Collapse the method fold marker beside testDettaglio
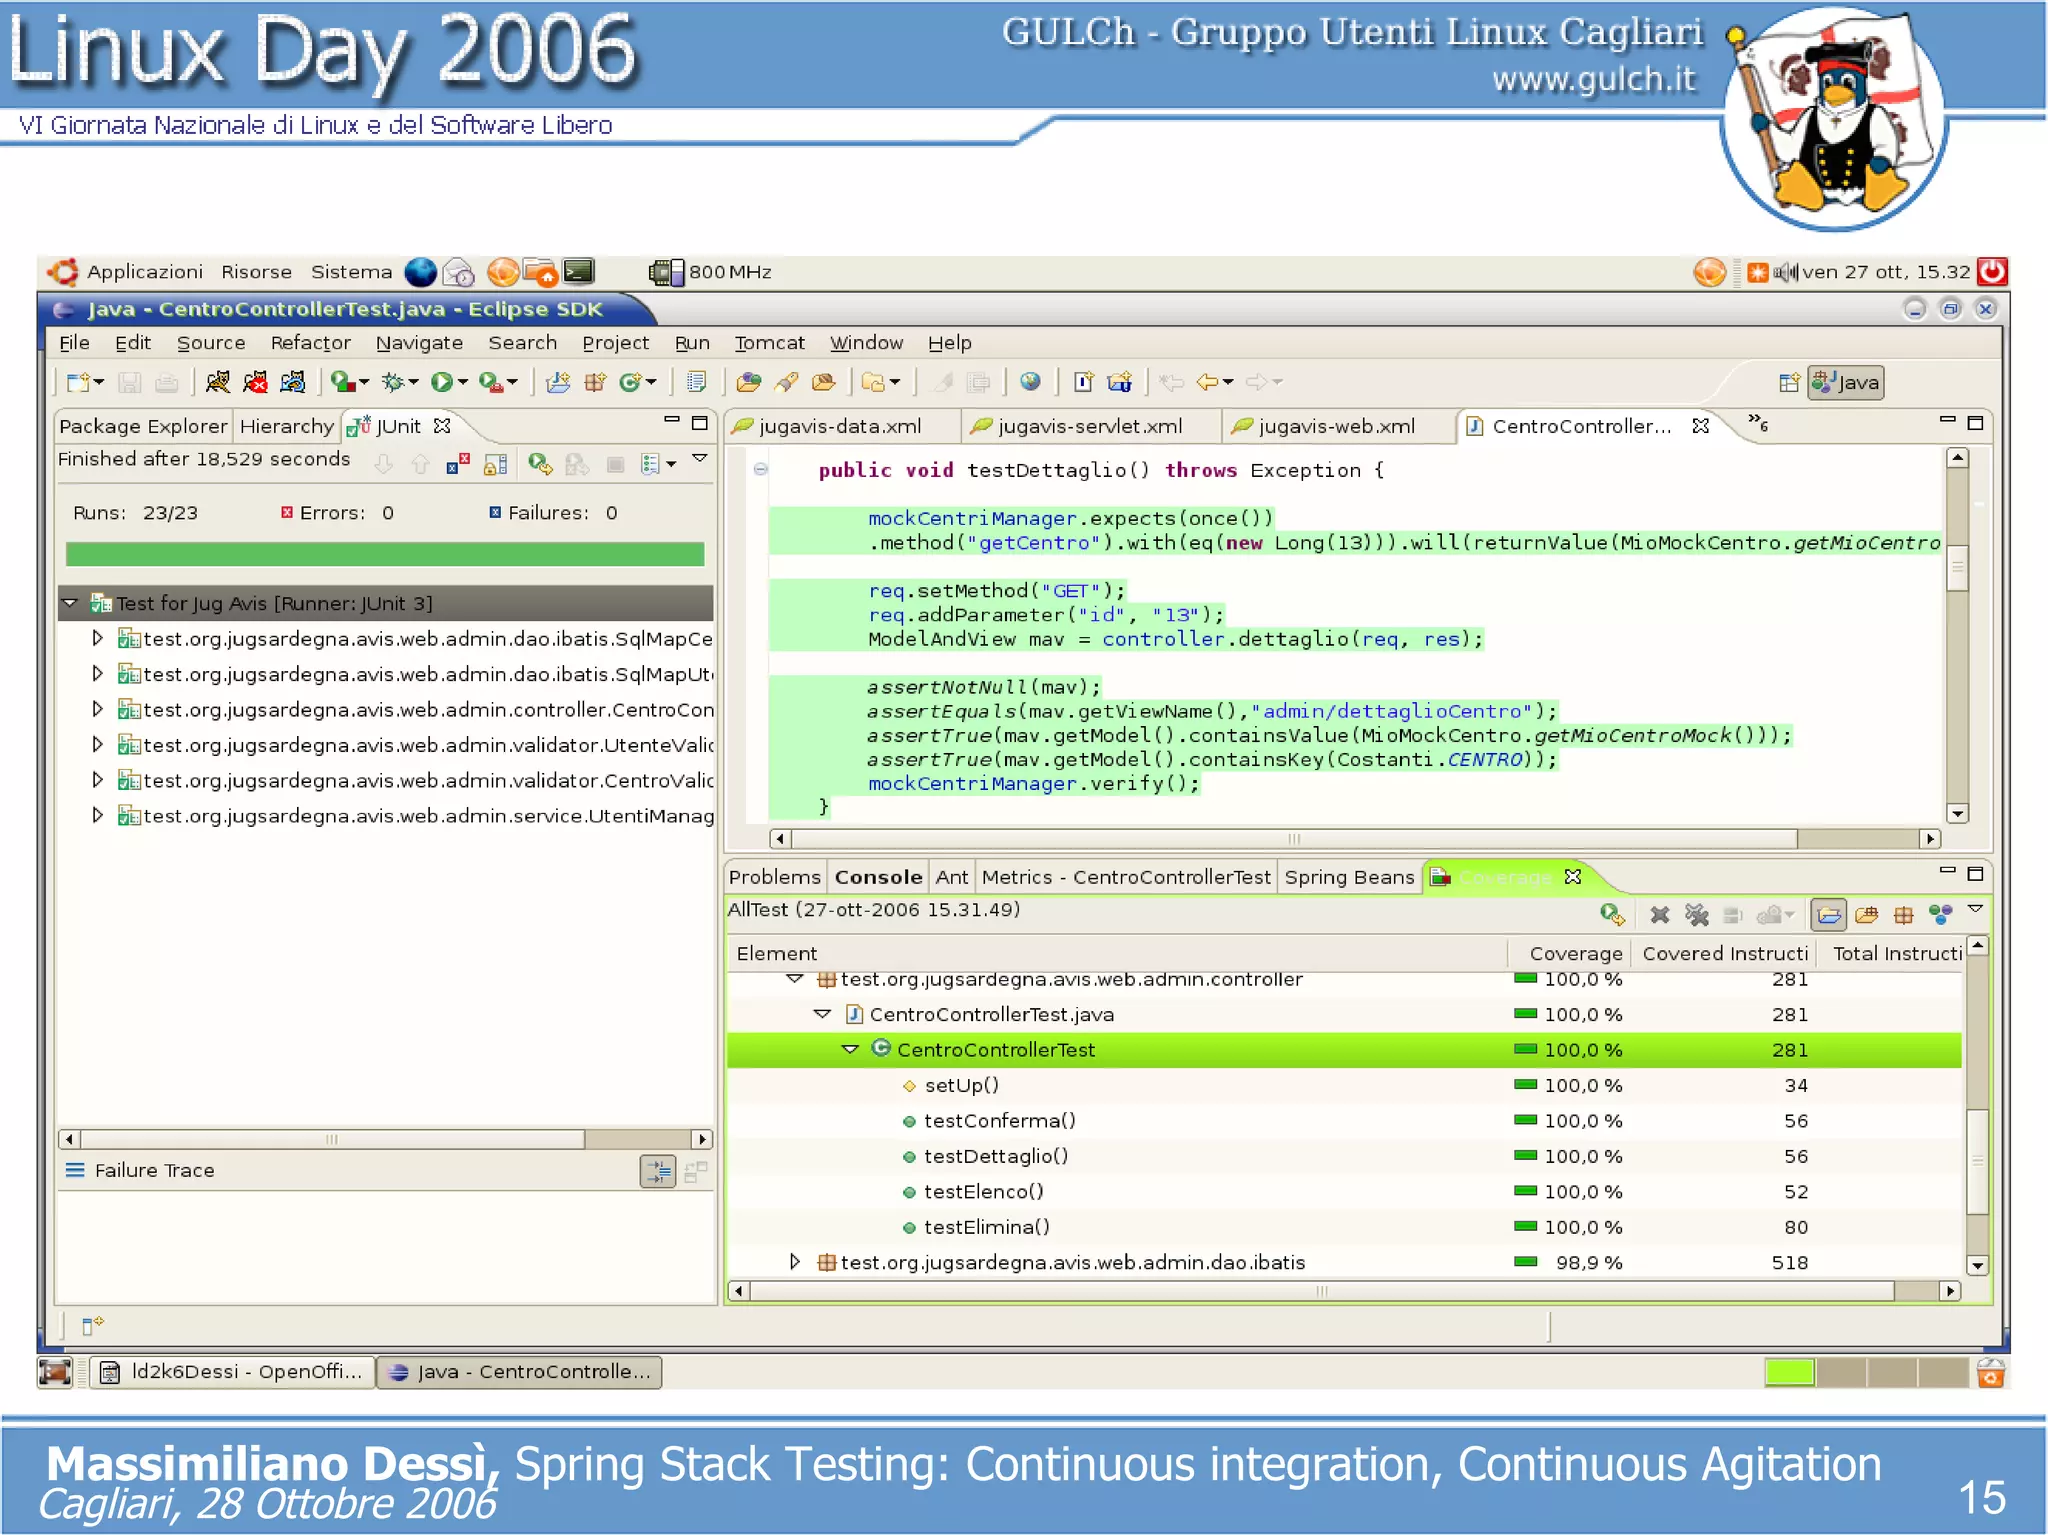 [760, 469]
